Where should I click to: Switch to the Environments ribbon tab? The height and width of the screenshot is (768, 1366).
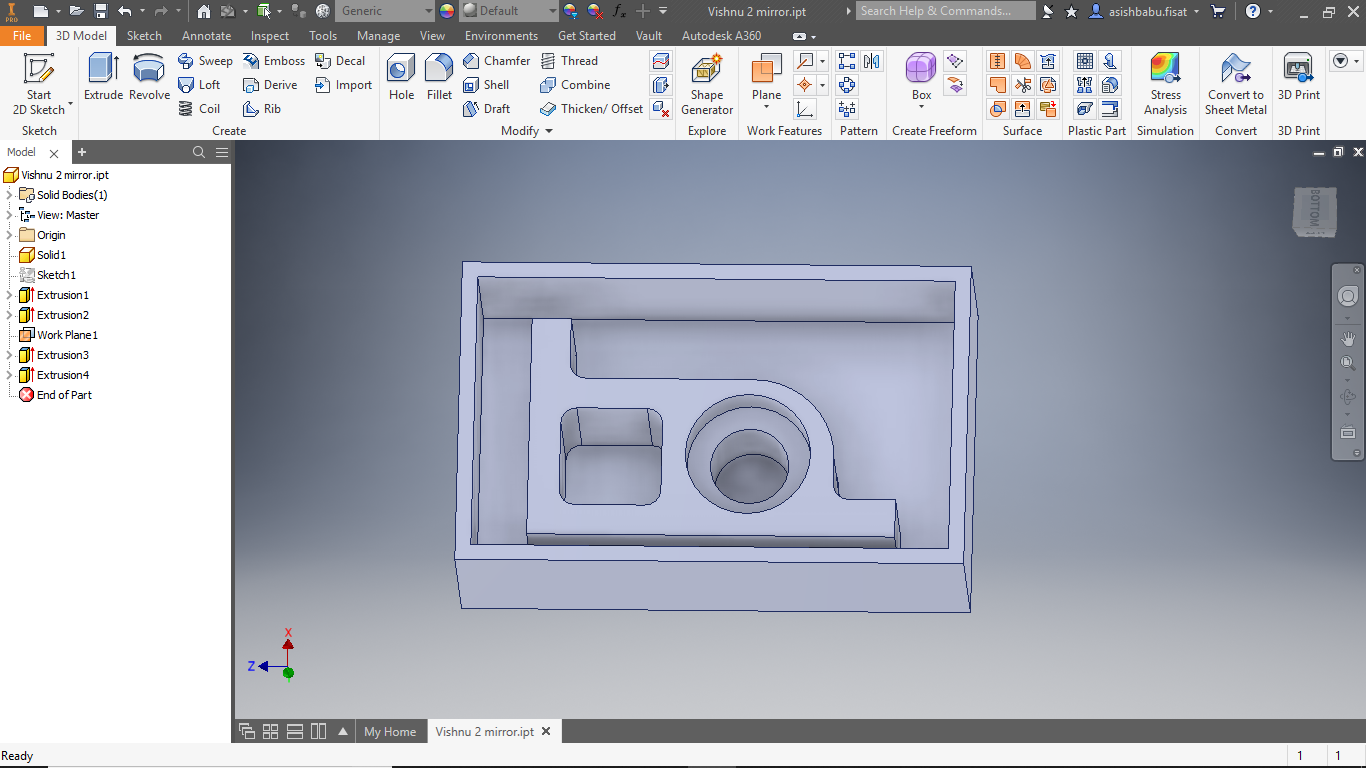point(501,36)
